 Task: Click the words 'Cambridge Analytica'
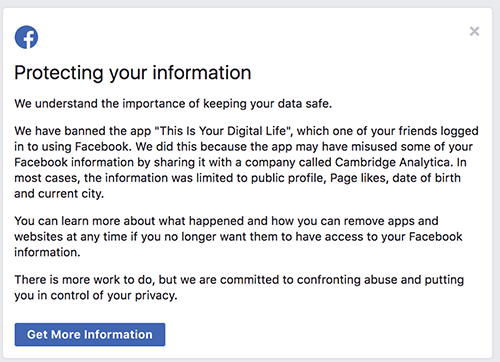[394, 162]
